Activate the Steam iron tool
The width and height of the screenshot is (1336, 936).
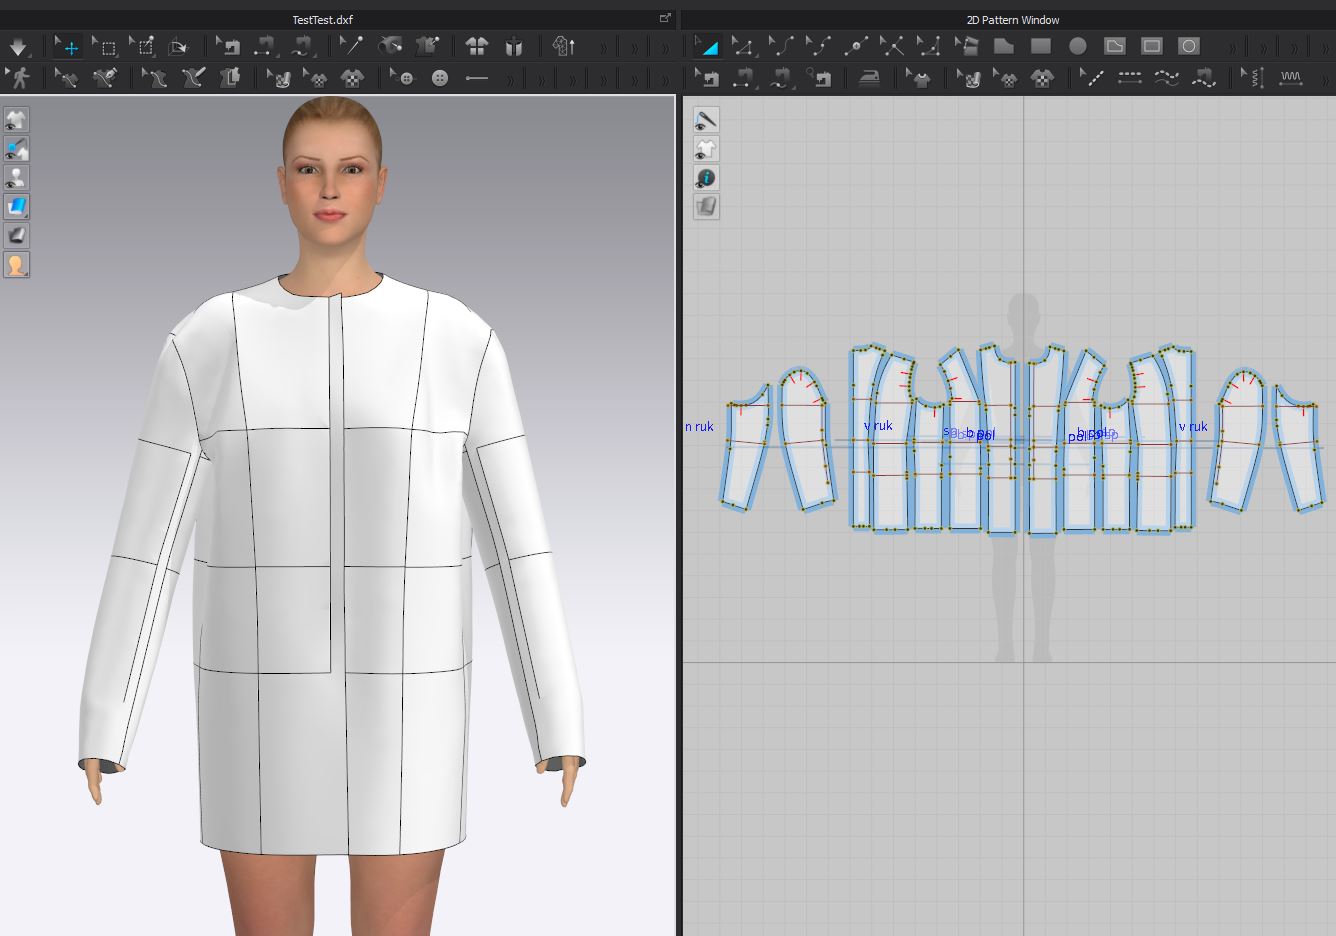click(x=869, y=78)
